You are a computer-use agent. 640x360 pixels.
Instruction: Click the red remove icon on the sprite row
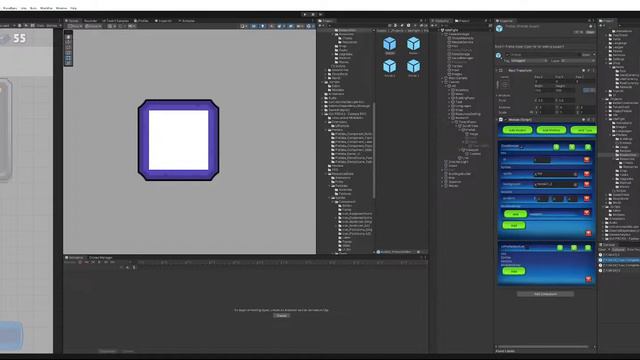pos(587,174)
